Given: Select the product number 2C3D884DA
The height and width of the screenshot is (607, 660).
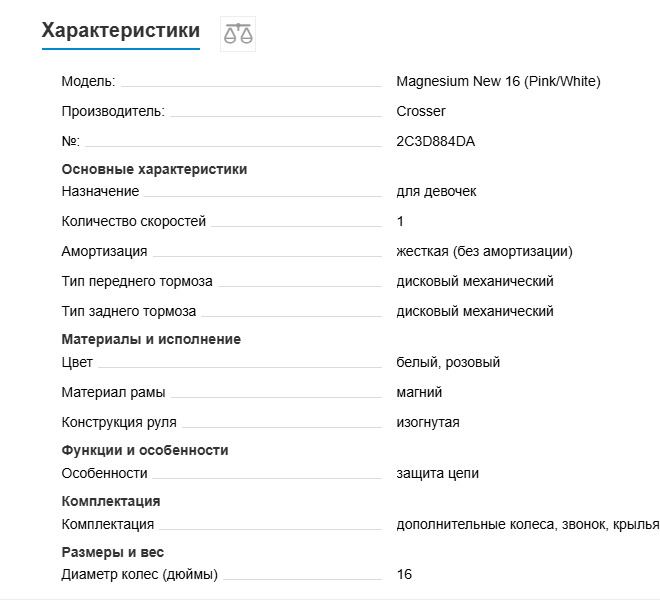Looking at the screenshot, I should (436, 141).
